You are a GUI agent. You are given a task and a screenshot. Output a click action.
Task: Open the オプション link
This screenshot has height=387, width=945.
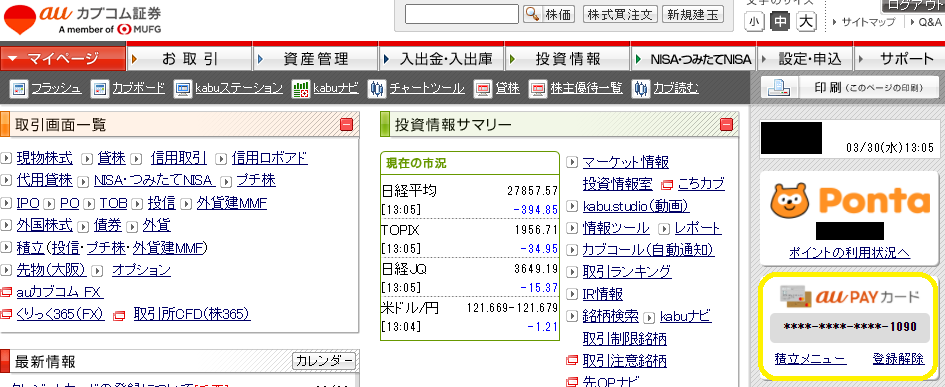pos(142,269)
